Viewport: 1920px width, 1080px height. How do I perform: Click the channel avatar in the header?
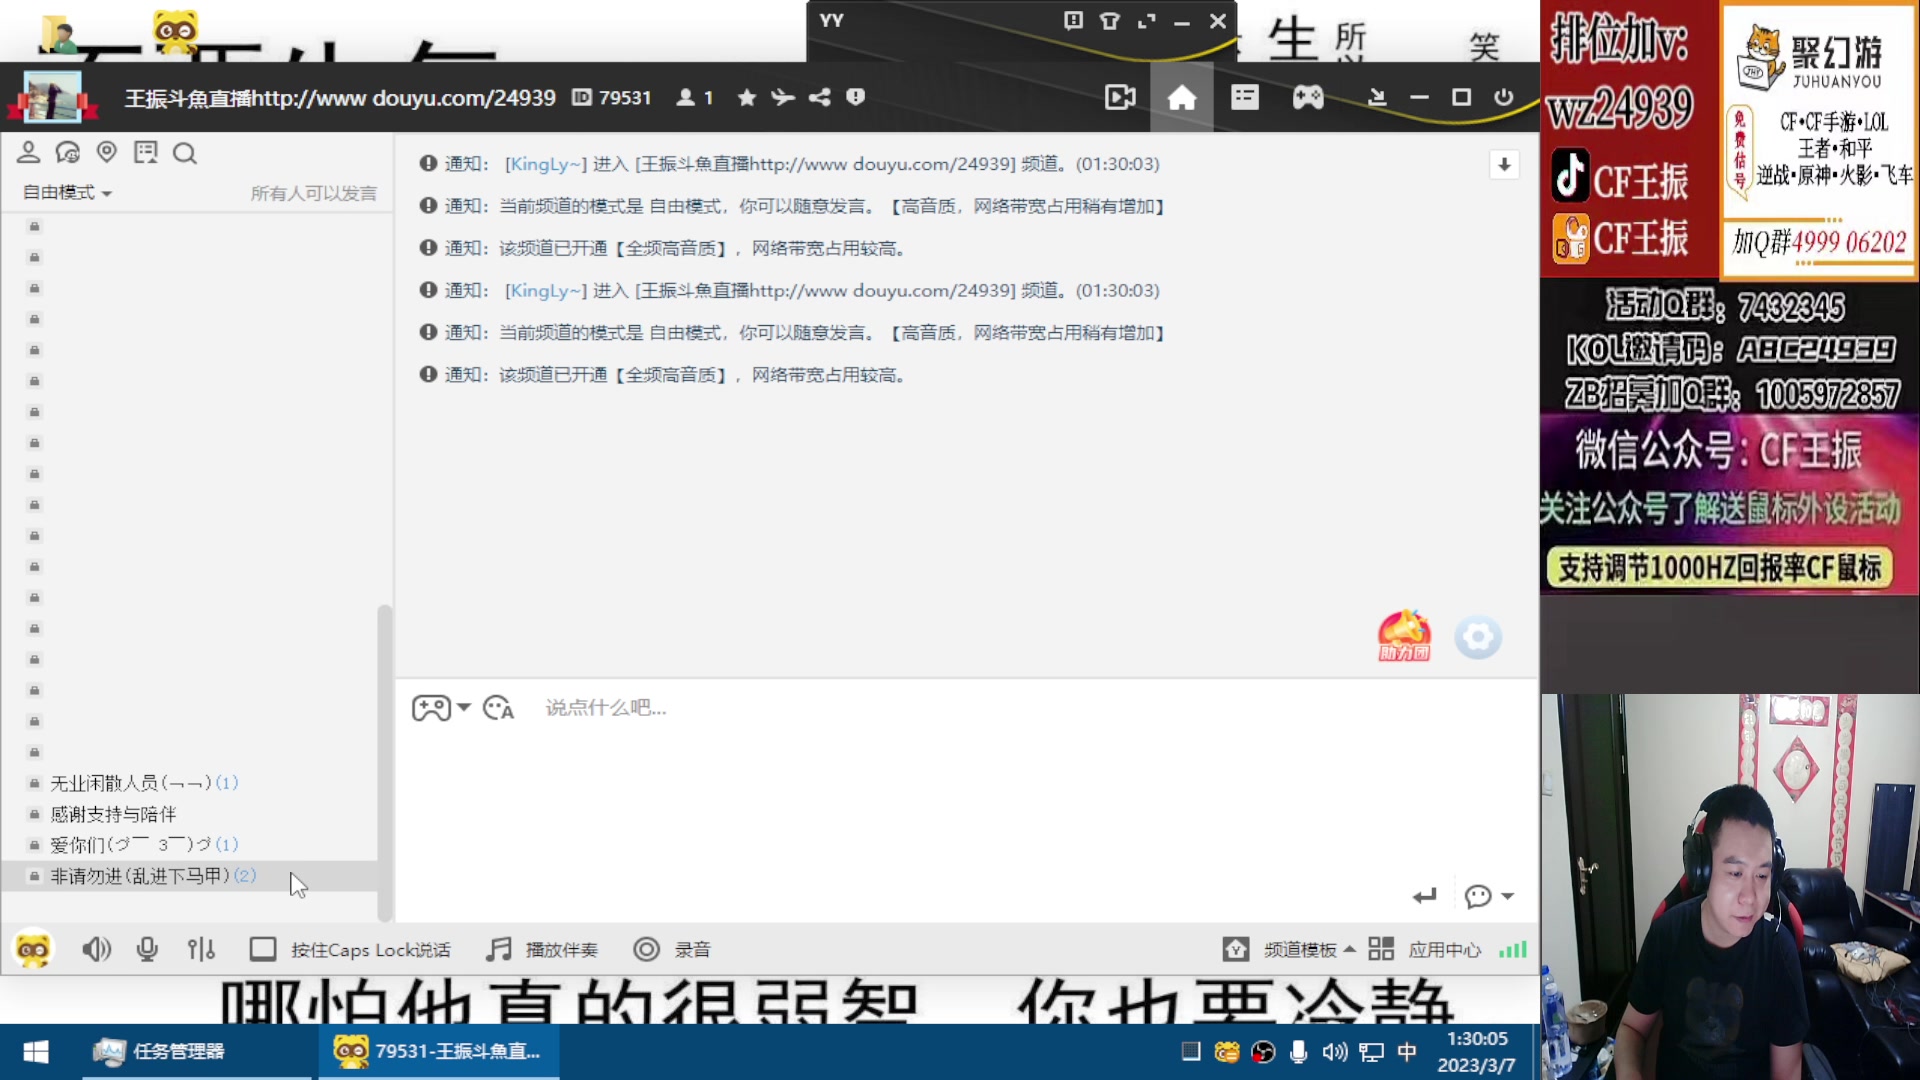[x=52, y=97]
